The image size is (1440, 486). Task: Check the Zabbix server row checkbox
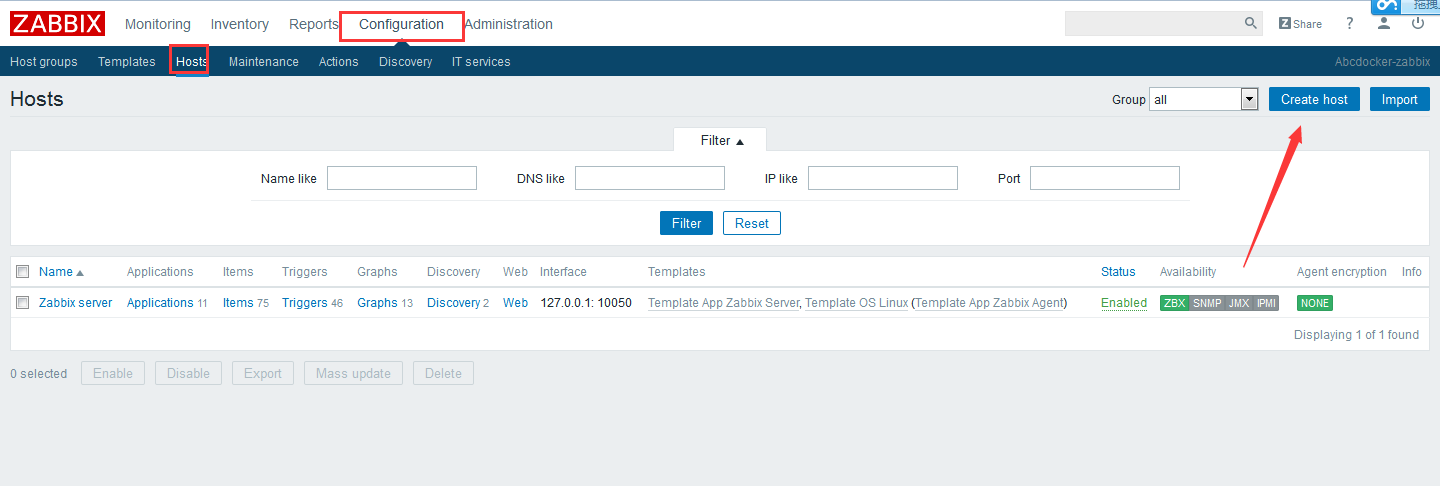(23, 303)
